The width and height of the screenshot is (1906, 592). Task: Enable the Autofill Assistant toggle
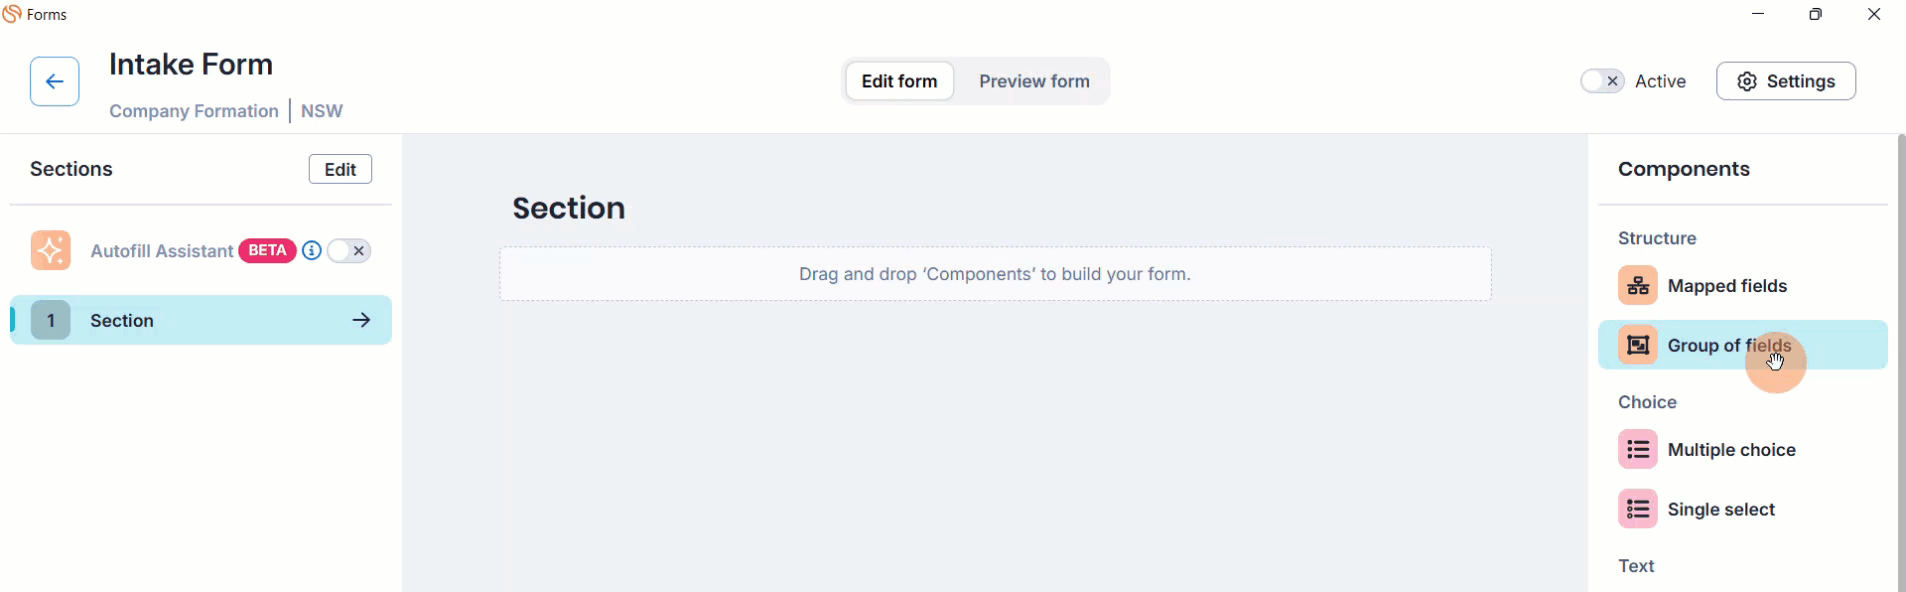point(349,251)
